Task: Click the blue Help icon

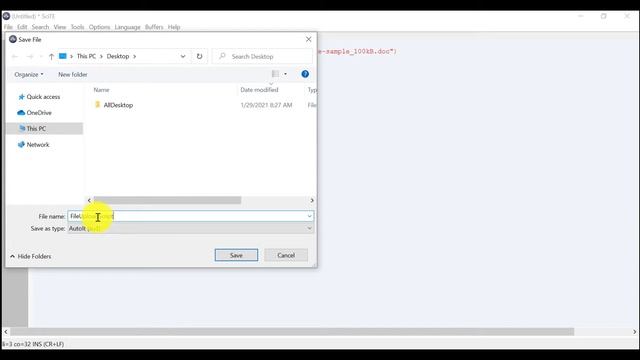Action: tap(305, 74)
